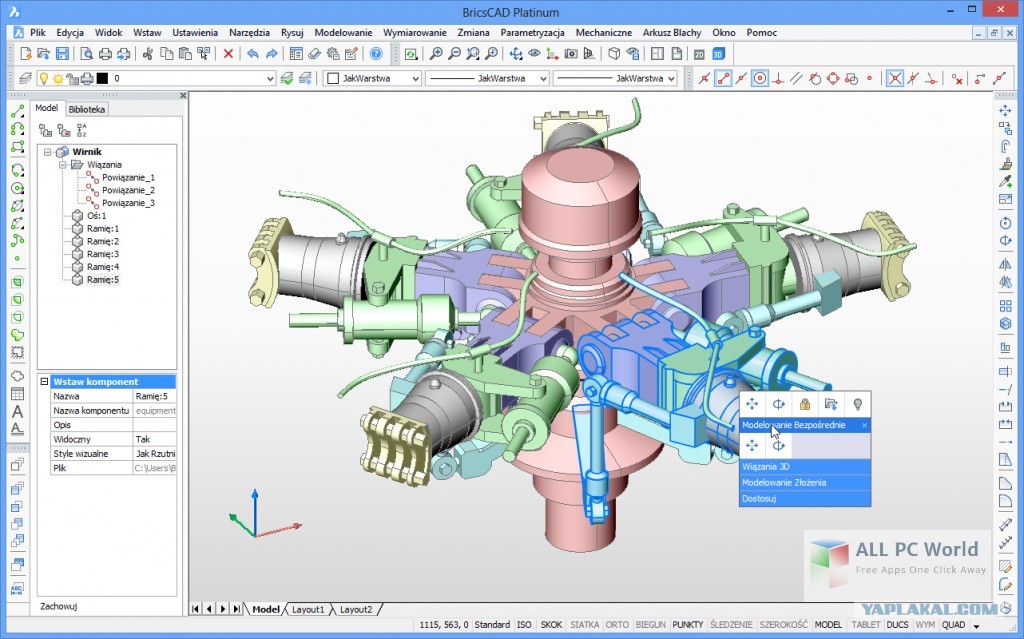Click the black layer color swatch
The width and height of the screenshot is (1024, 639).
point(102,78)
